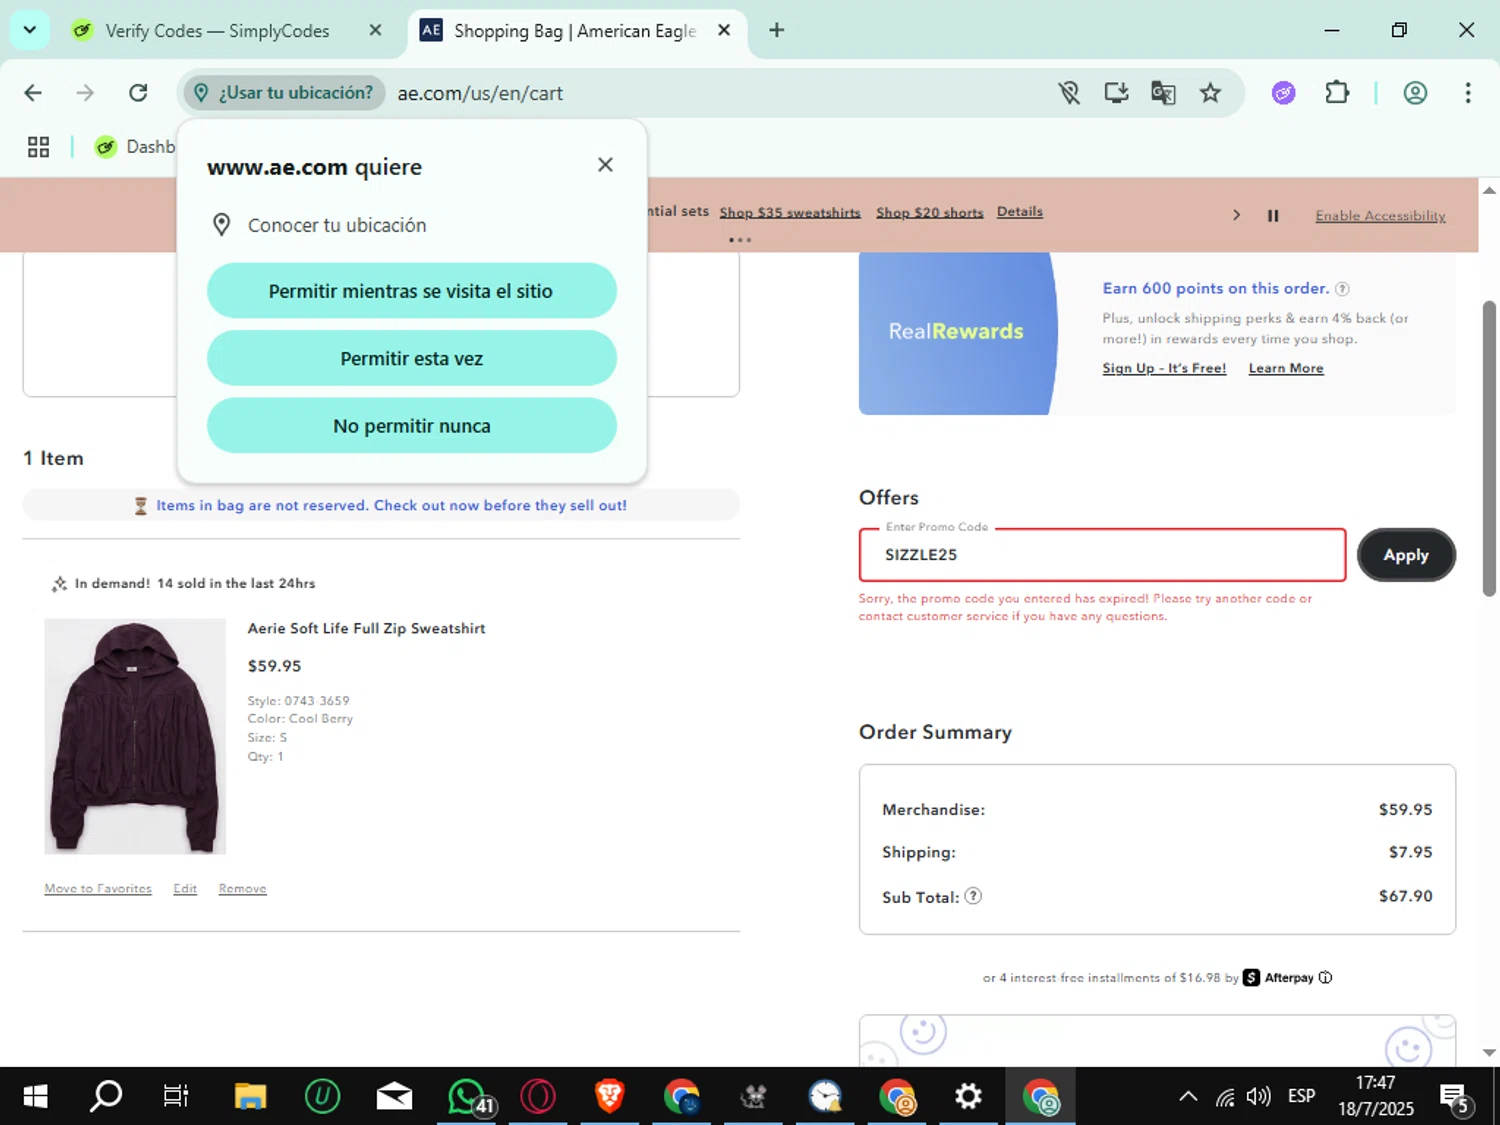
Task: Click the Sub Total help icon
Action: 973,896
